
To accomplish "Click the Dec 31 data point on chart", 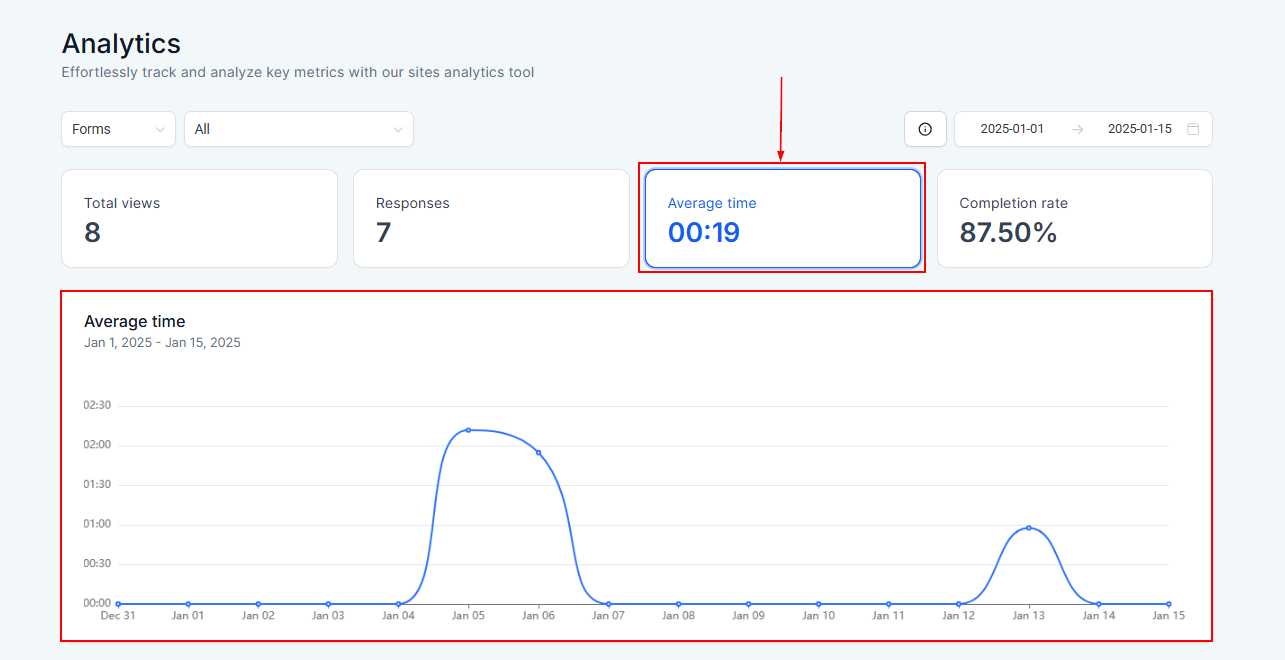I will tap(118, 604).
